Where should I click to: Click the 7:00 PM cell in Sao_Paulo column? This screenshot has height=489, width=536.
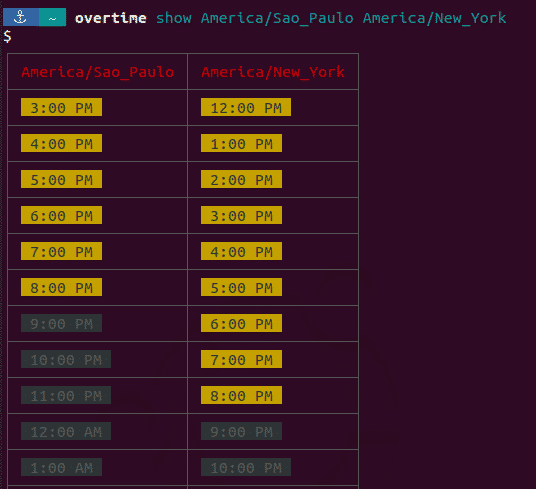click(62, 251)
